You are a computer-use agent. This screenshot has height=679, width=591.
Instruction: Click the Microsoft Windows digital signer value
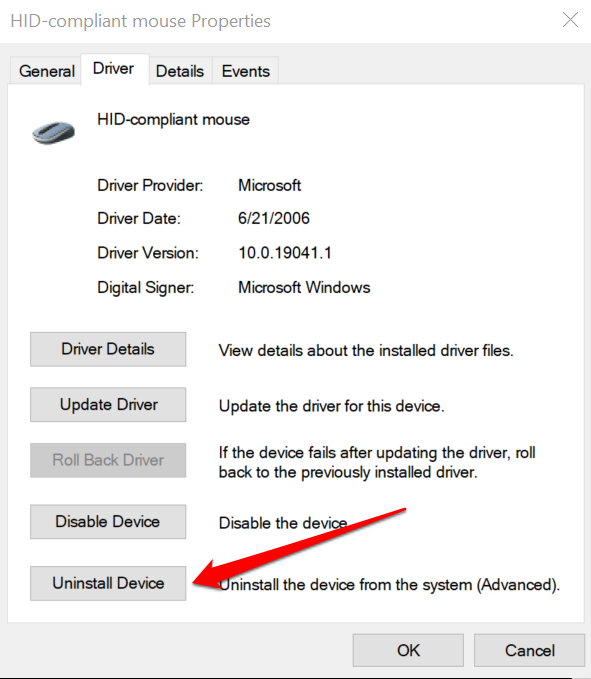click(x=304, y=287)
